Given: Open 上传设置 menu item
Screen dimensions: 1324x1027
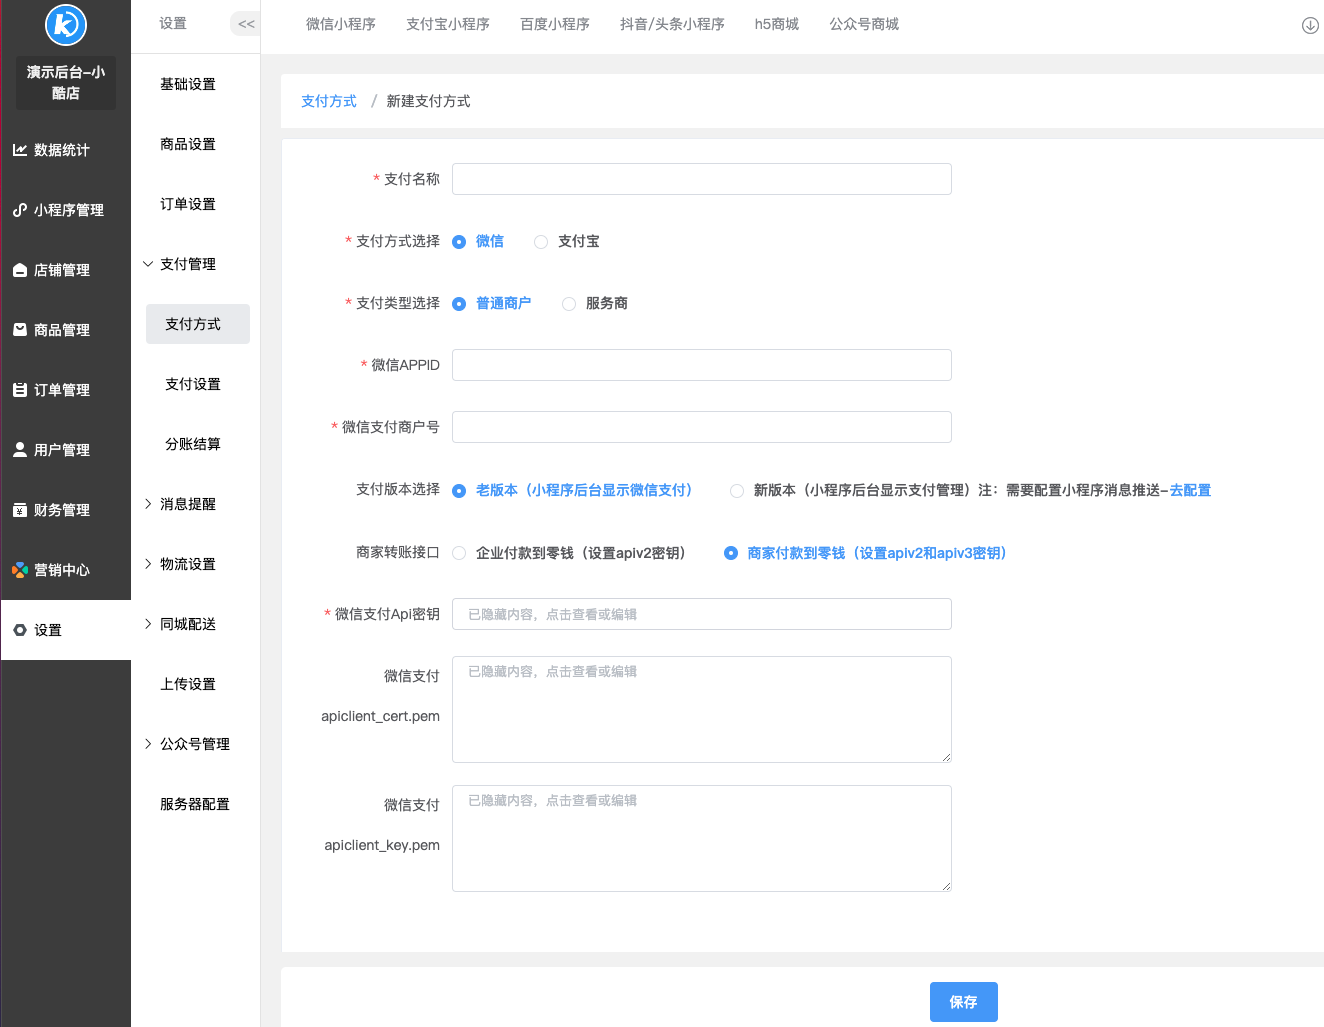Looking at the screenshot, I should click(x=188, y=684).
